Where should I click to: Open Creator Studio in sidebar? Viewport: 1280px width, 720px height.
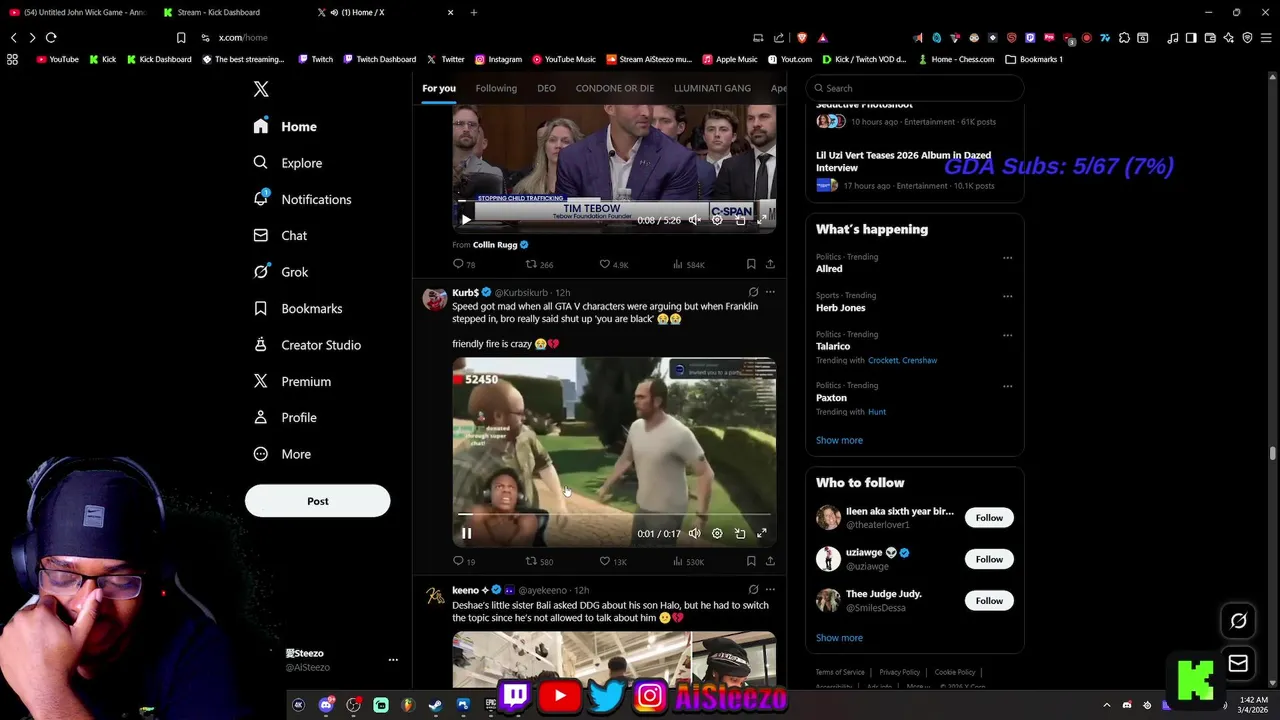tap(307, 345)
